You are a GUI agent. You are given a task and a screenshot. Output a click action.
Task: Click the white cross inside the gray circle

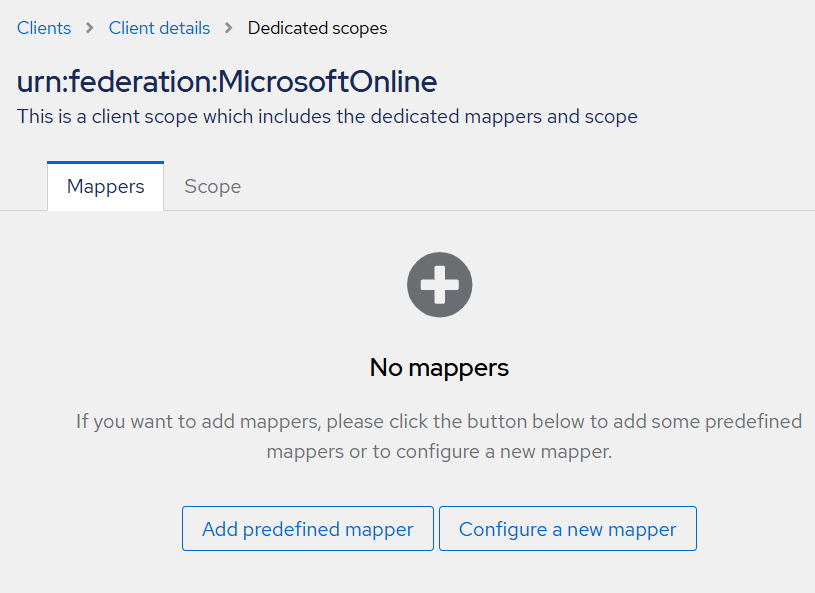pyautogui.click(x=439, y=286)
